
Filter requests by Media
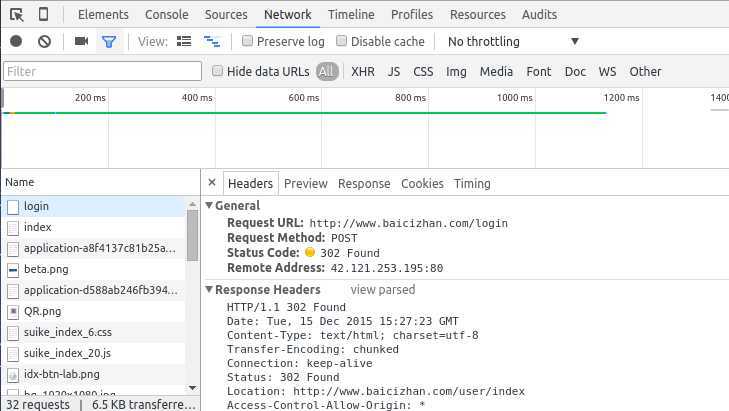(x=497, y=72)
